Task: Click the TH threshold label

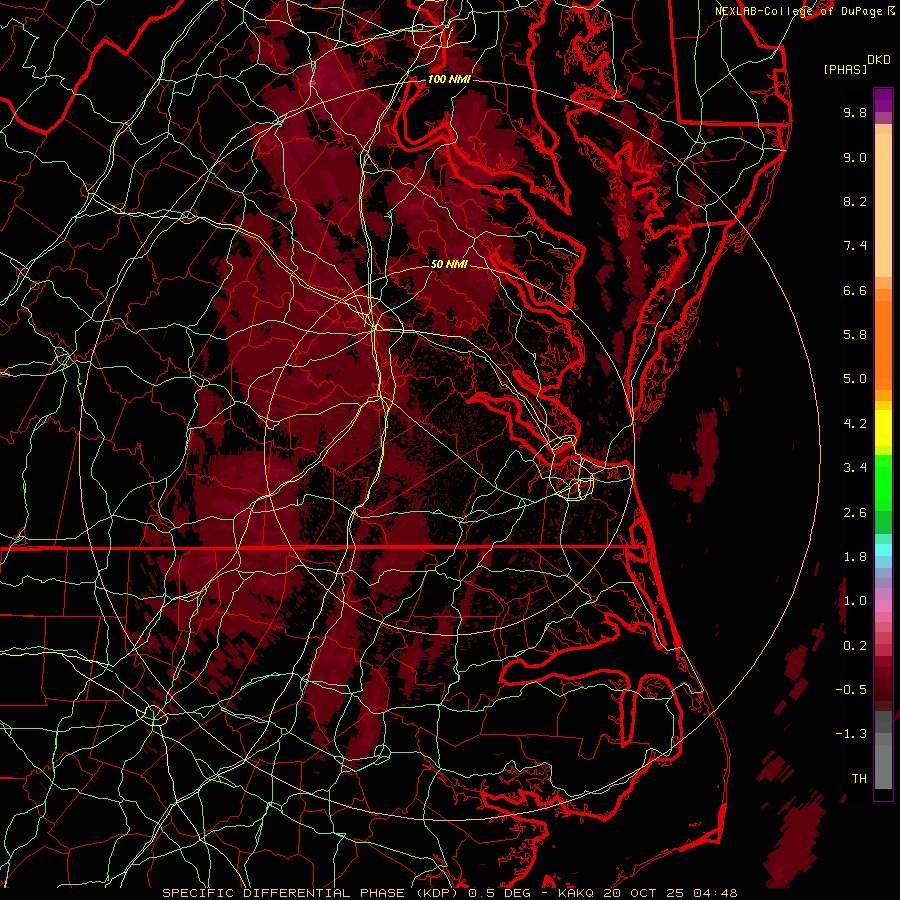Action: tap(859, 779)
